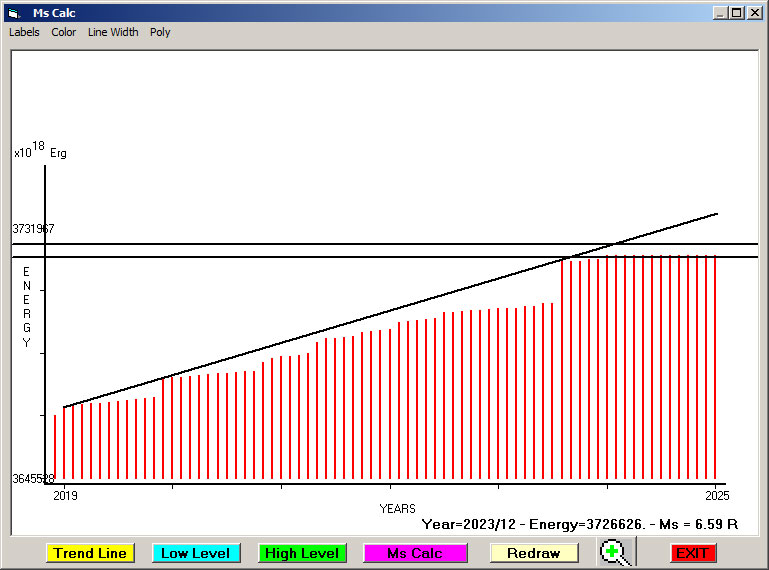Click the Ms Calc title bar app icon
The image size is (769, 570).
click(x=13, y=13)
